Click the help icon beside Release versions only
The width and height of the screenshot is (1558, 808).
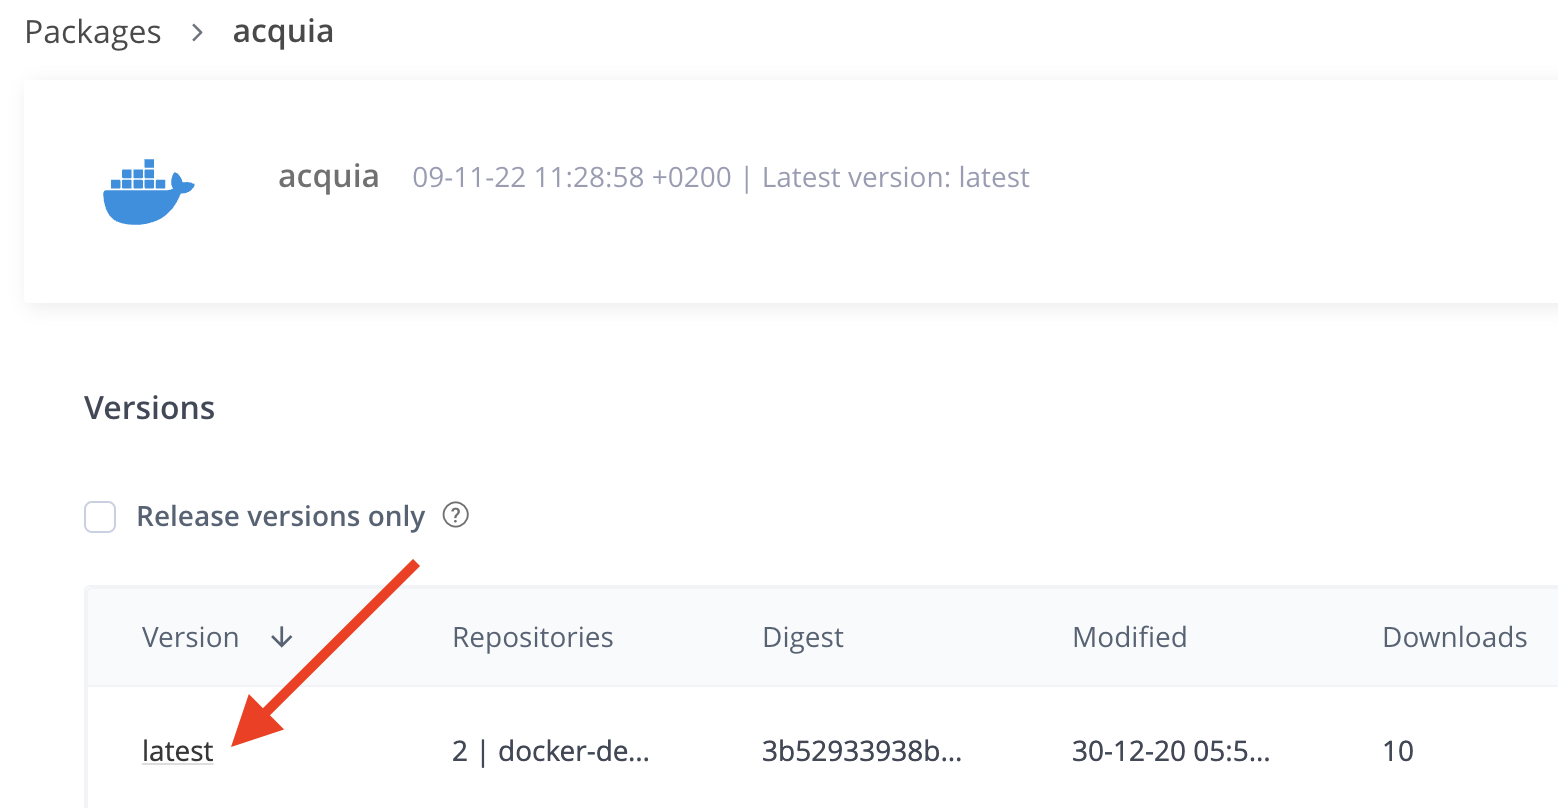tap(456, 516)
